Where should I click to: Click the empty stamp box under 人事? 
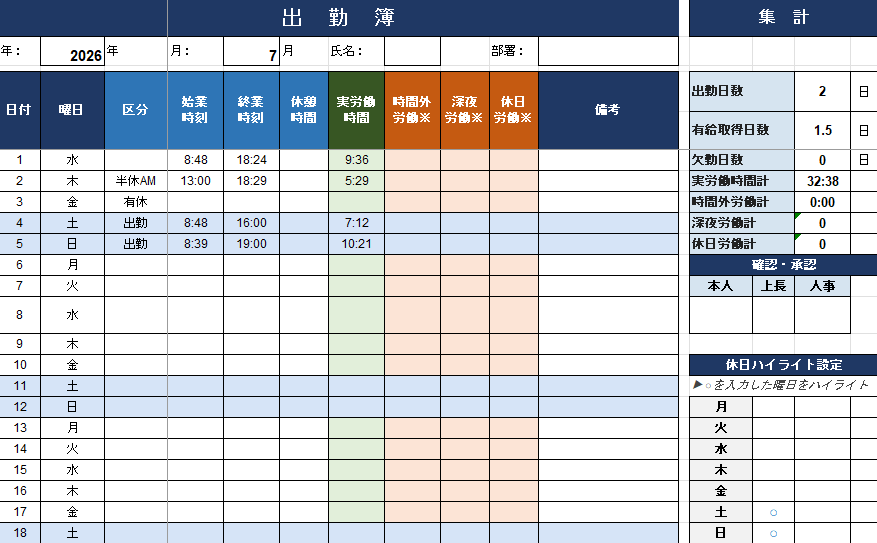click(x=822, y=315)
